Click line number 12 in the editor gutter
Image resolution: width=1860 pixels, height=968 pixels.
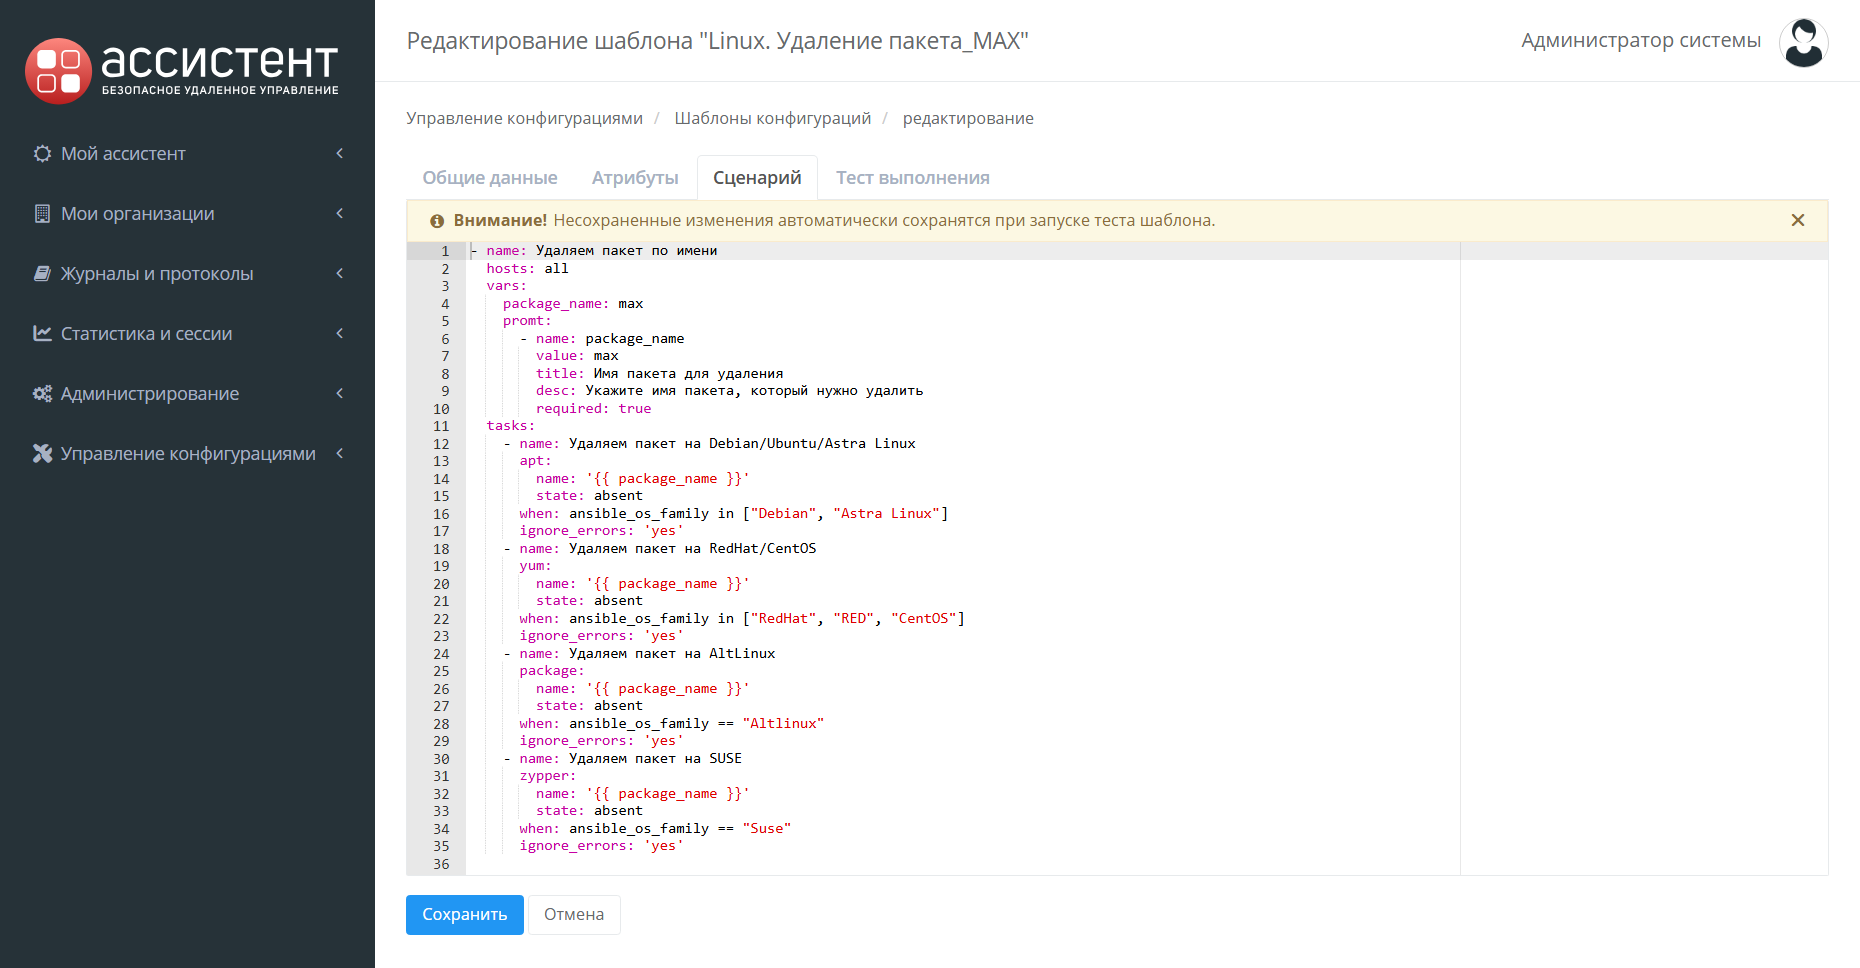(x=441, y=444)
